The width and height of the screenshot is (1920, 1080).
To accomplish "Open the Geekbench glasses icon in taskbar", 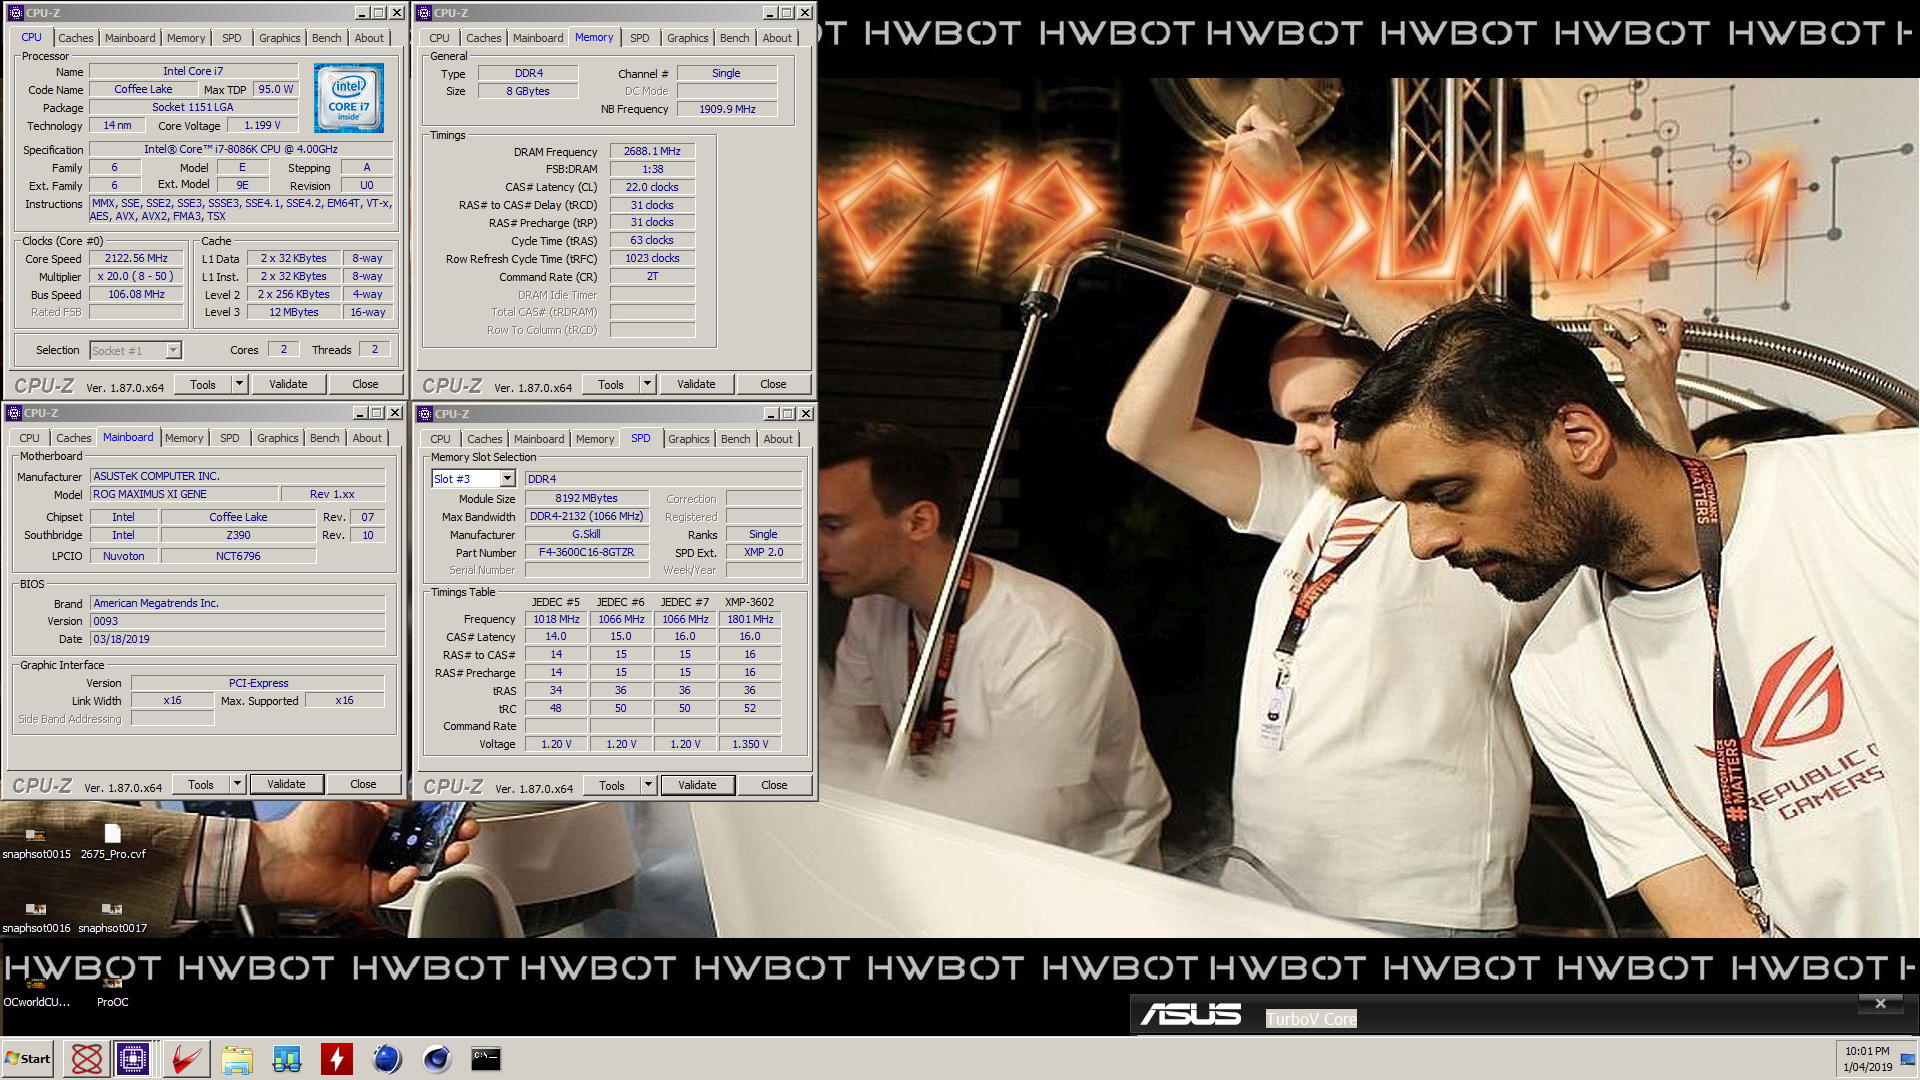I will 287,1058.
